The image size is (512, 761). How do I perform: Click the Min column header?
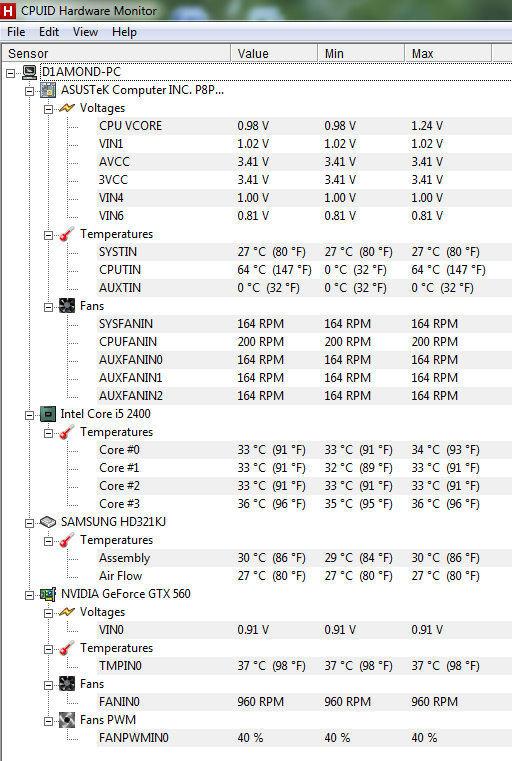click(x=361, y=53)
